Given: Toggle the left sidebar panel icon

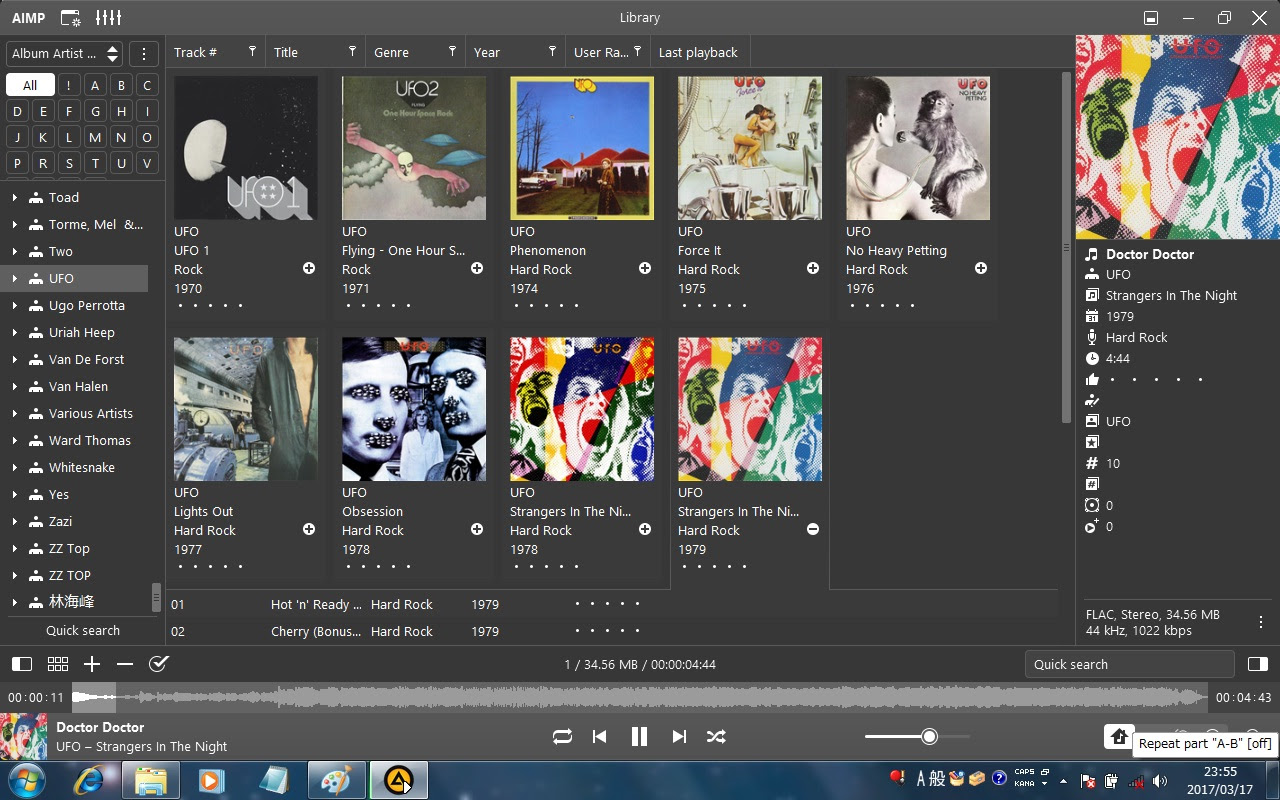Looking at the screenshot, I should [22, 664].
